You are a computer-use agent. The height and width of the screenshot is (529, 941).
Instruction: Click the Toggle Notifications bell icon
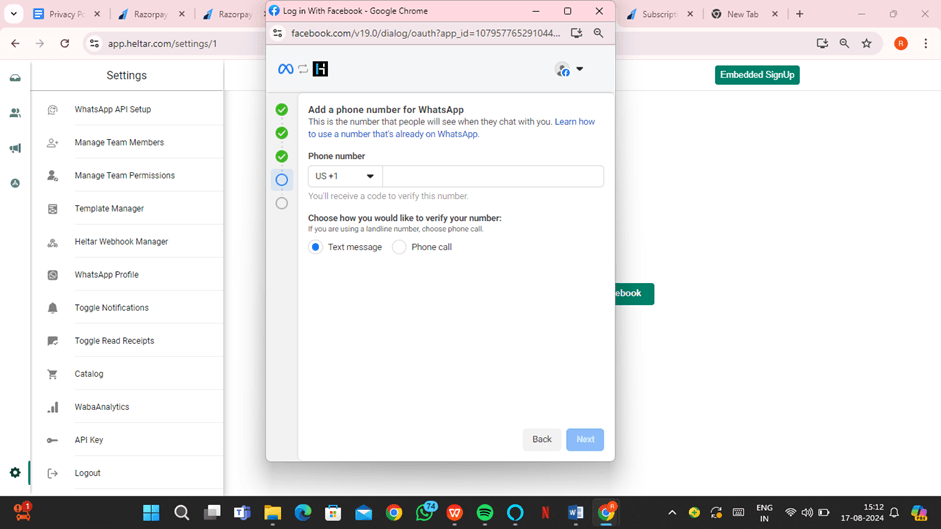[53, 308]
